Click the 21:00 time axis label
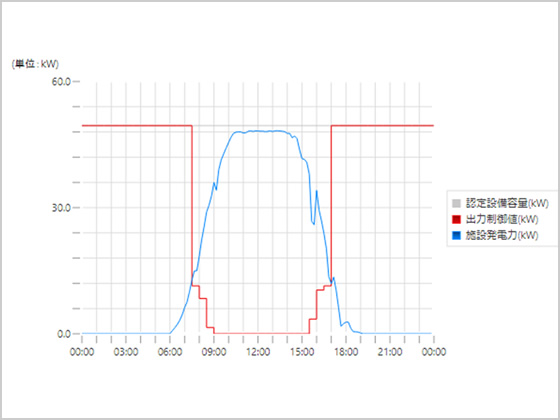 pos(390,352)
